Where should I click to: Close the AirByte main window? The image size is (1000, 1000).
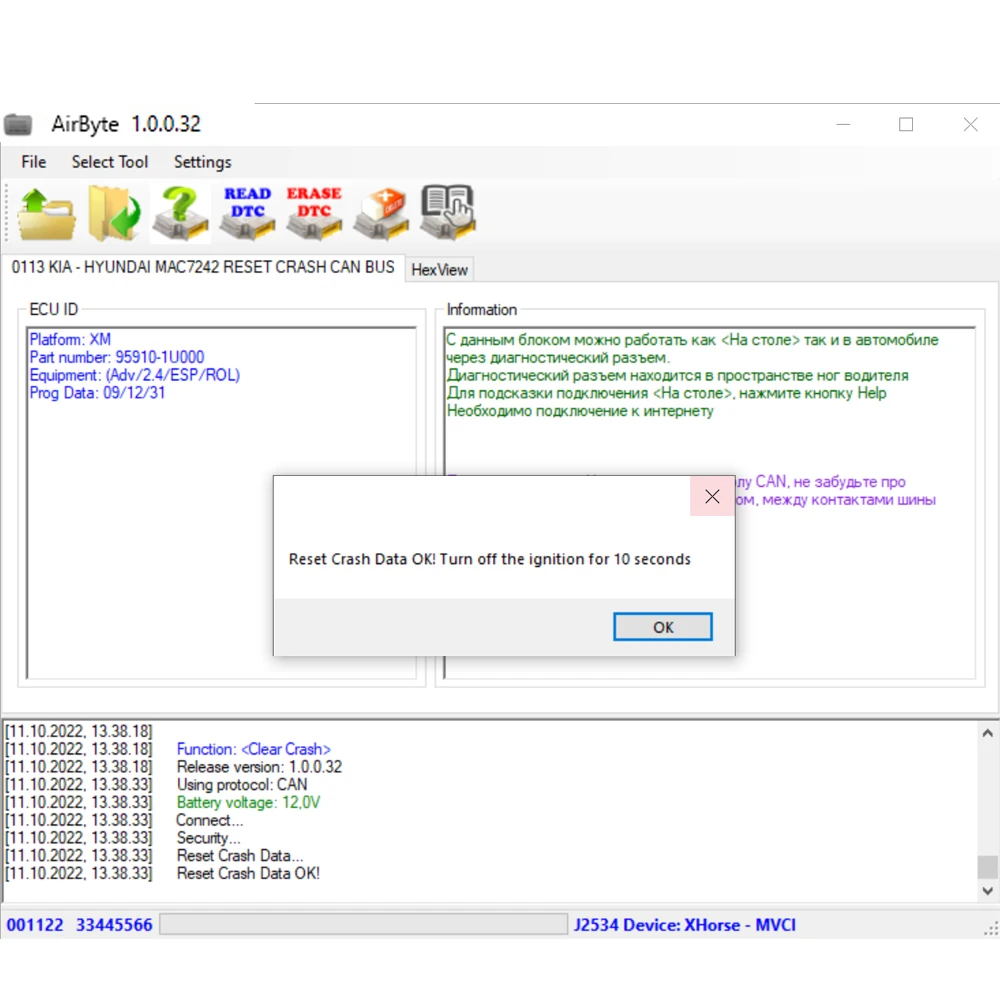click(970, 124)
